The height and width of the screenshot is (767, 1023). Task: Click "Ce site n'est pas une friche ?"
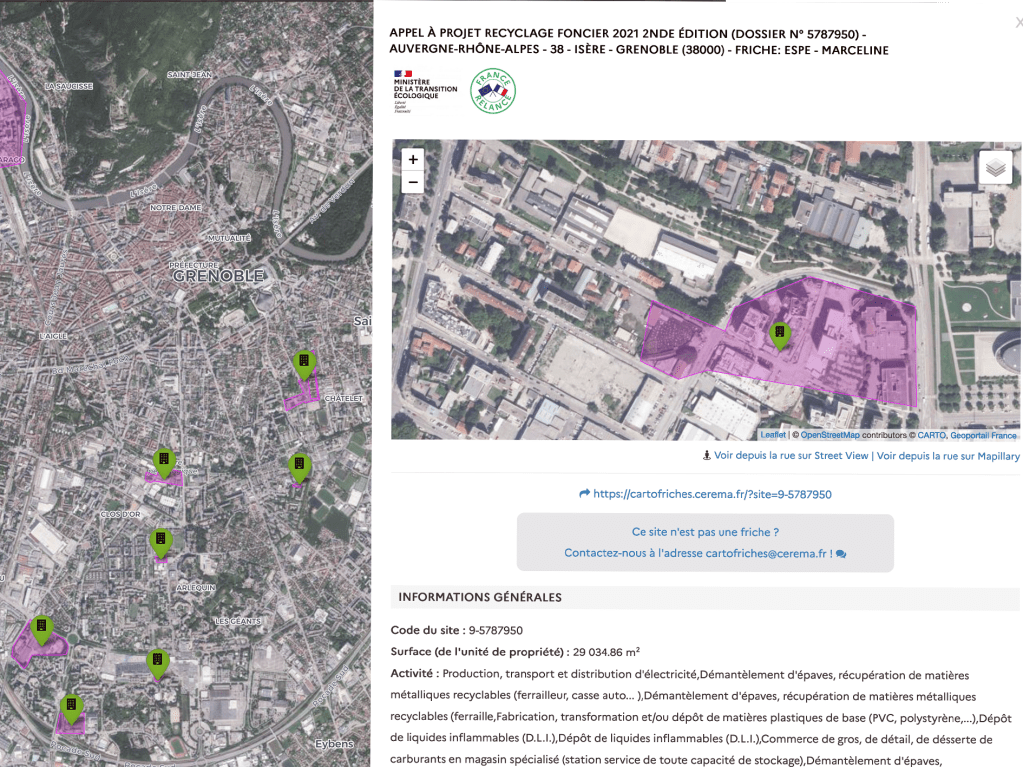tap(705, 532)
